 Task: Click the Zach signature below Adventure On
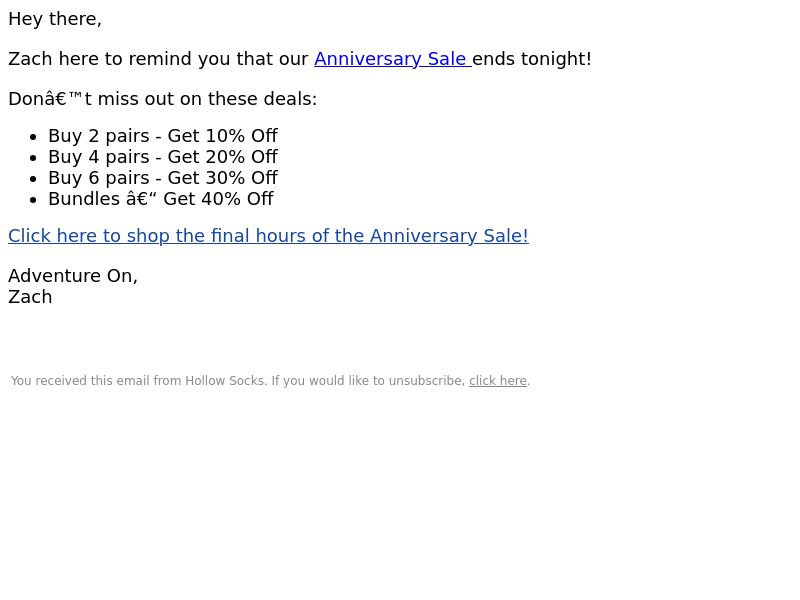(x=30, y=297)
